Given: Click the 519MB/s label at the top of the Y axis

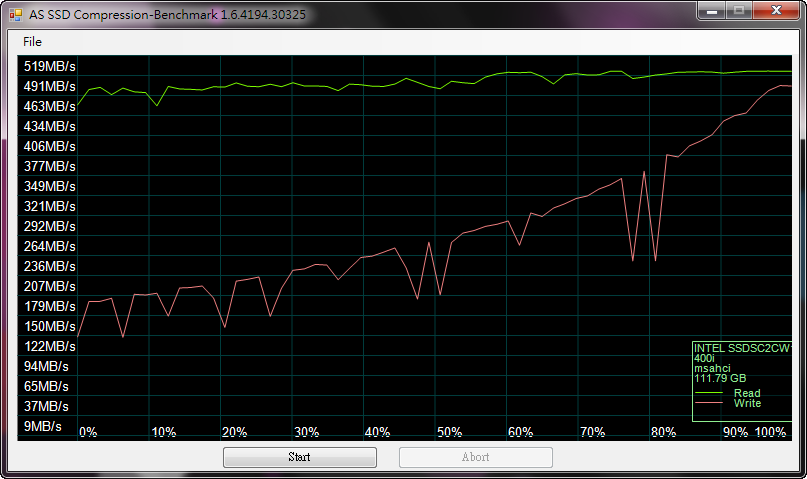Looking at the screenshot, I should tap(50, 66).
